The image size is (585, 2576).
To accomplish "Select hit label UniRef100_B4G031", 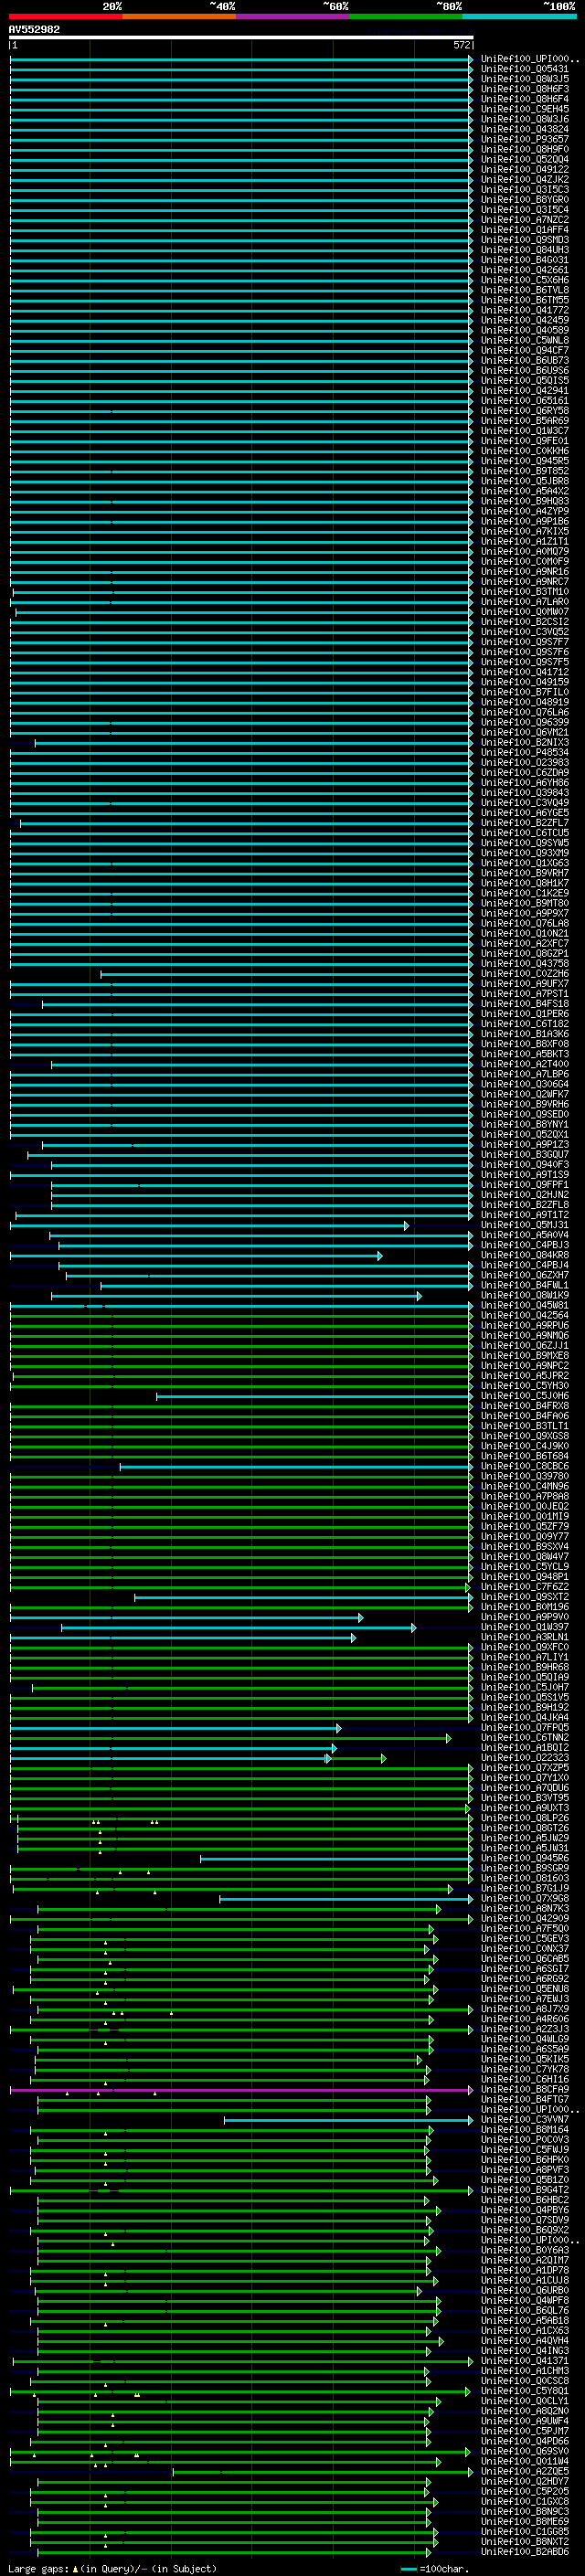I will coord(525,260).
